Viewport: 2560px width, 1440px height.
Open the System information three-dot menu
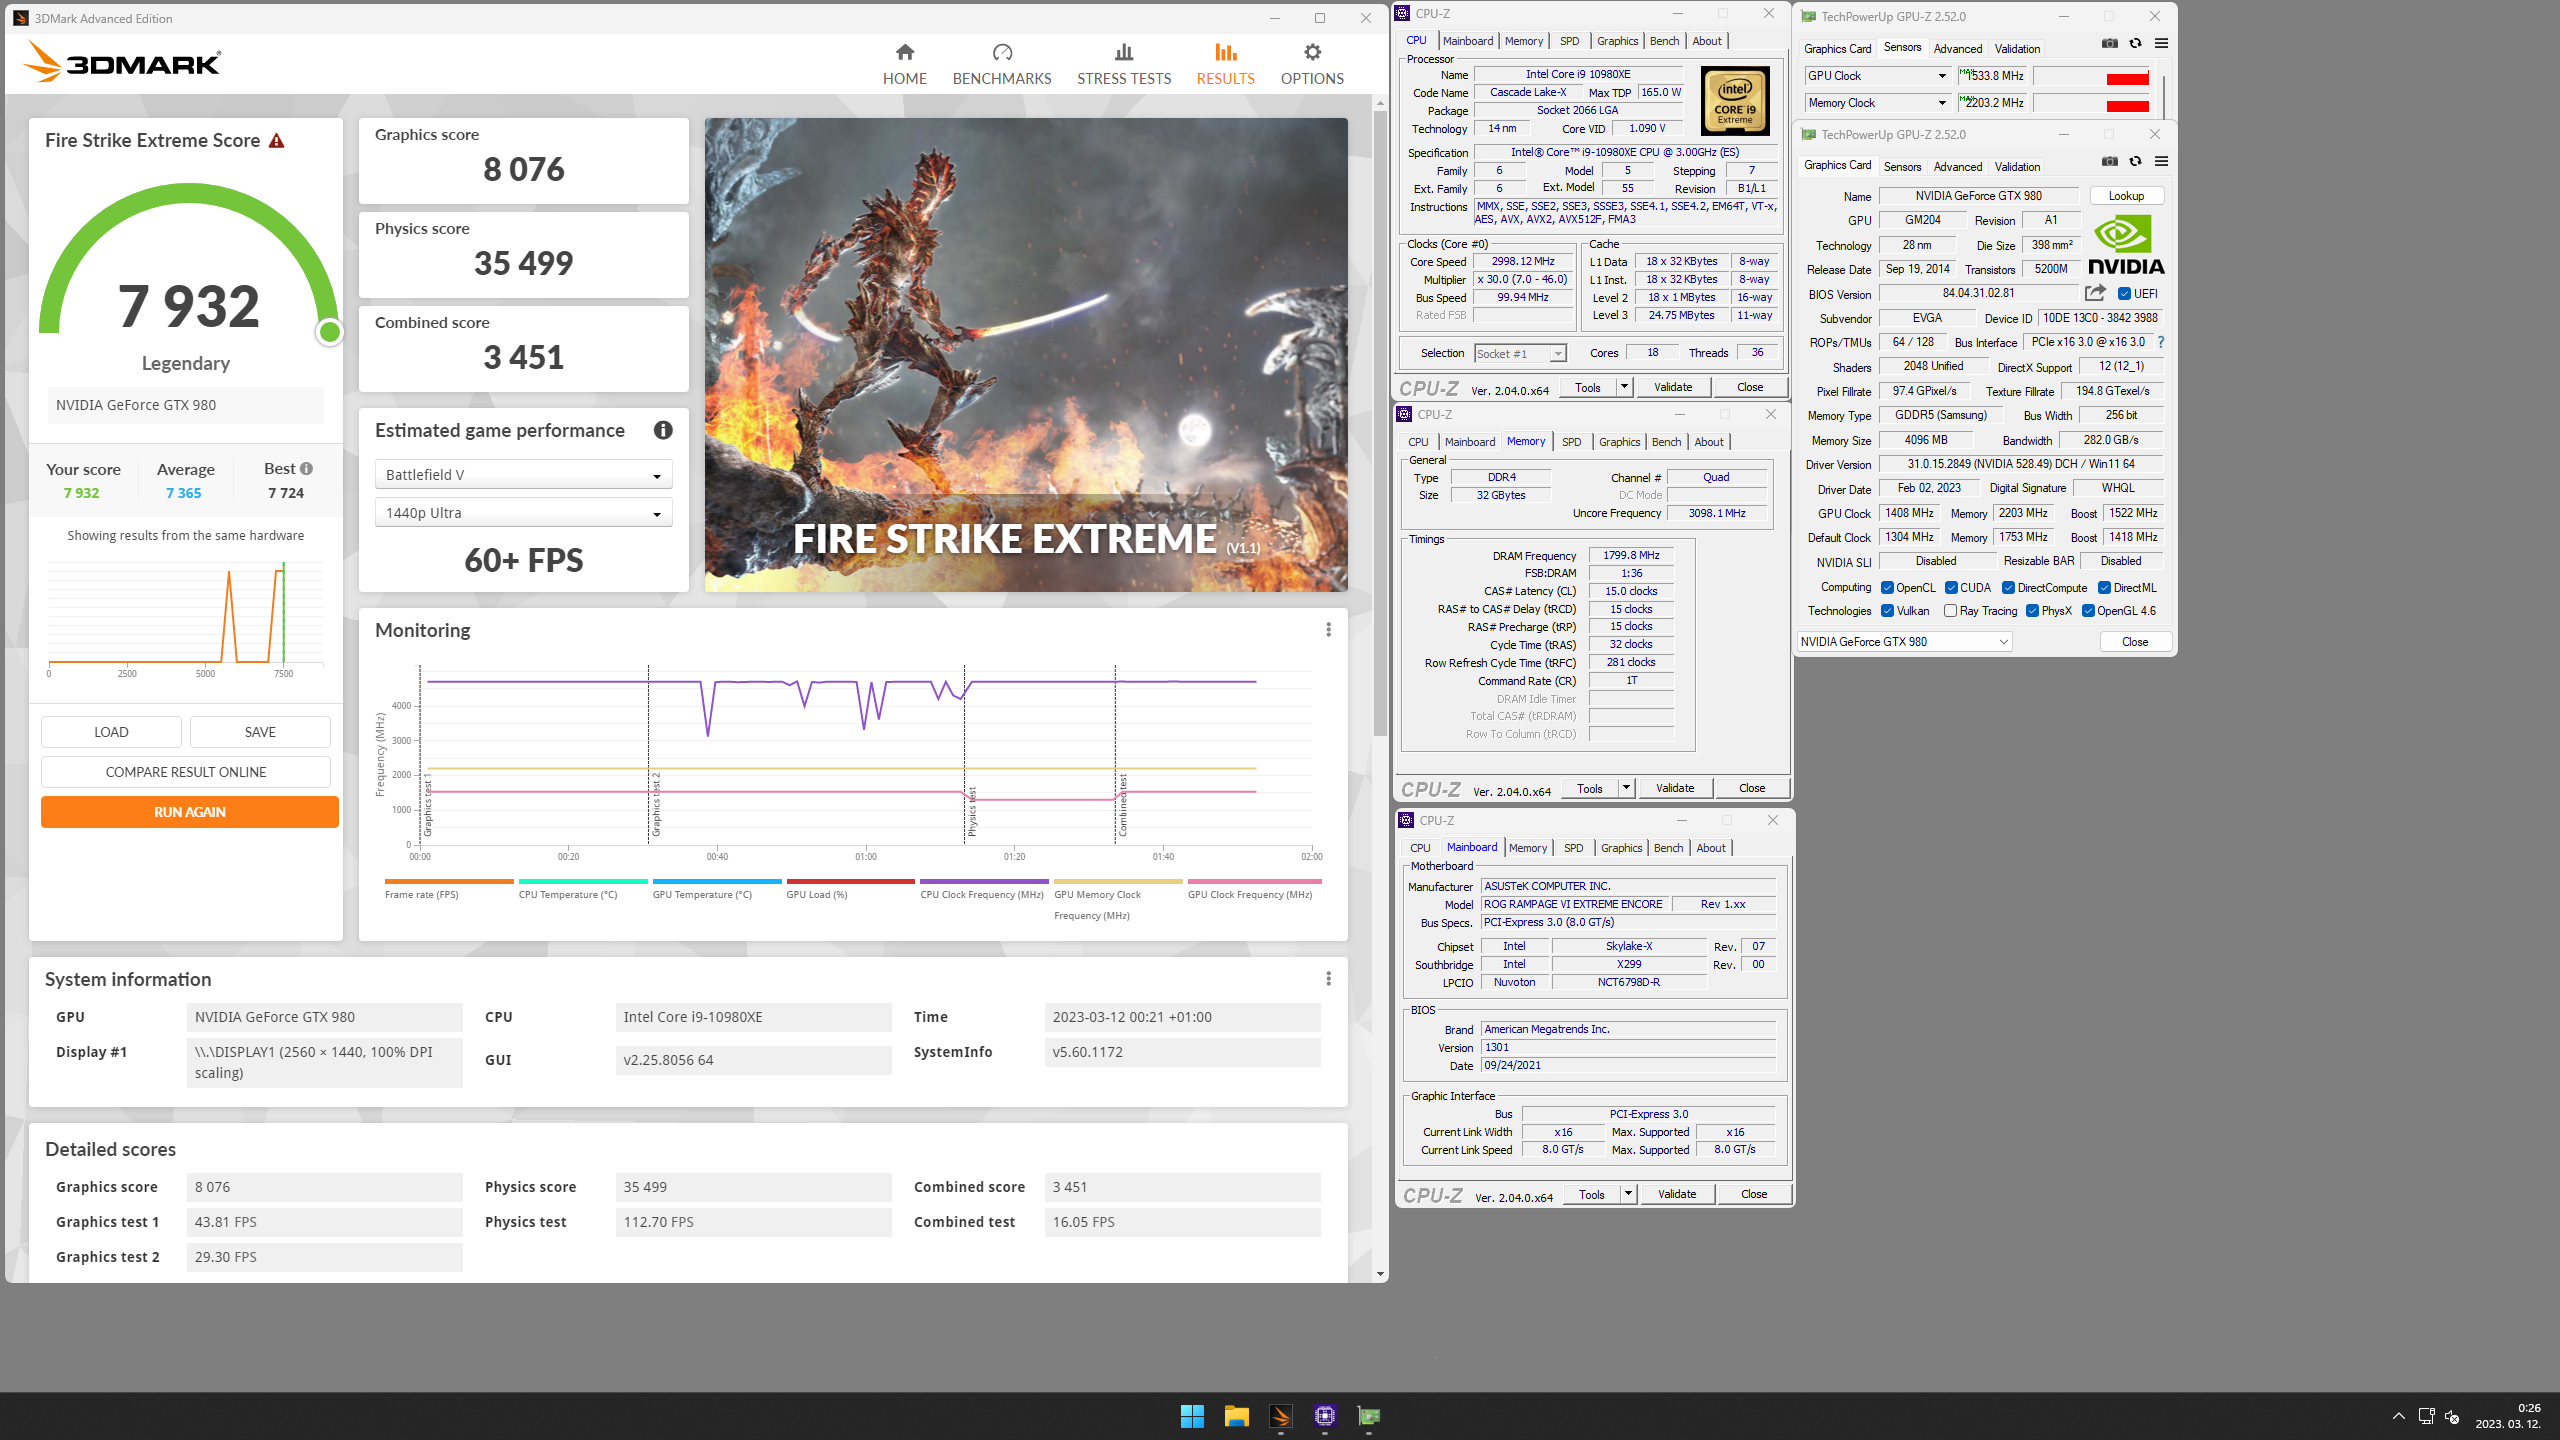[1328, 979]
